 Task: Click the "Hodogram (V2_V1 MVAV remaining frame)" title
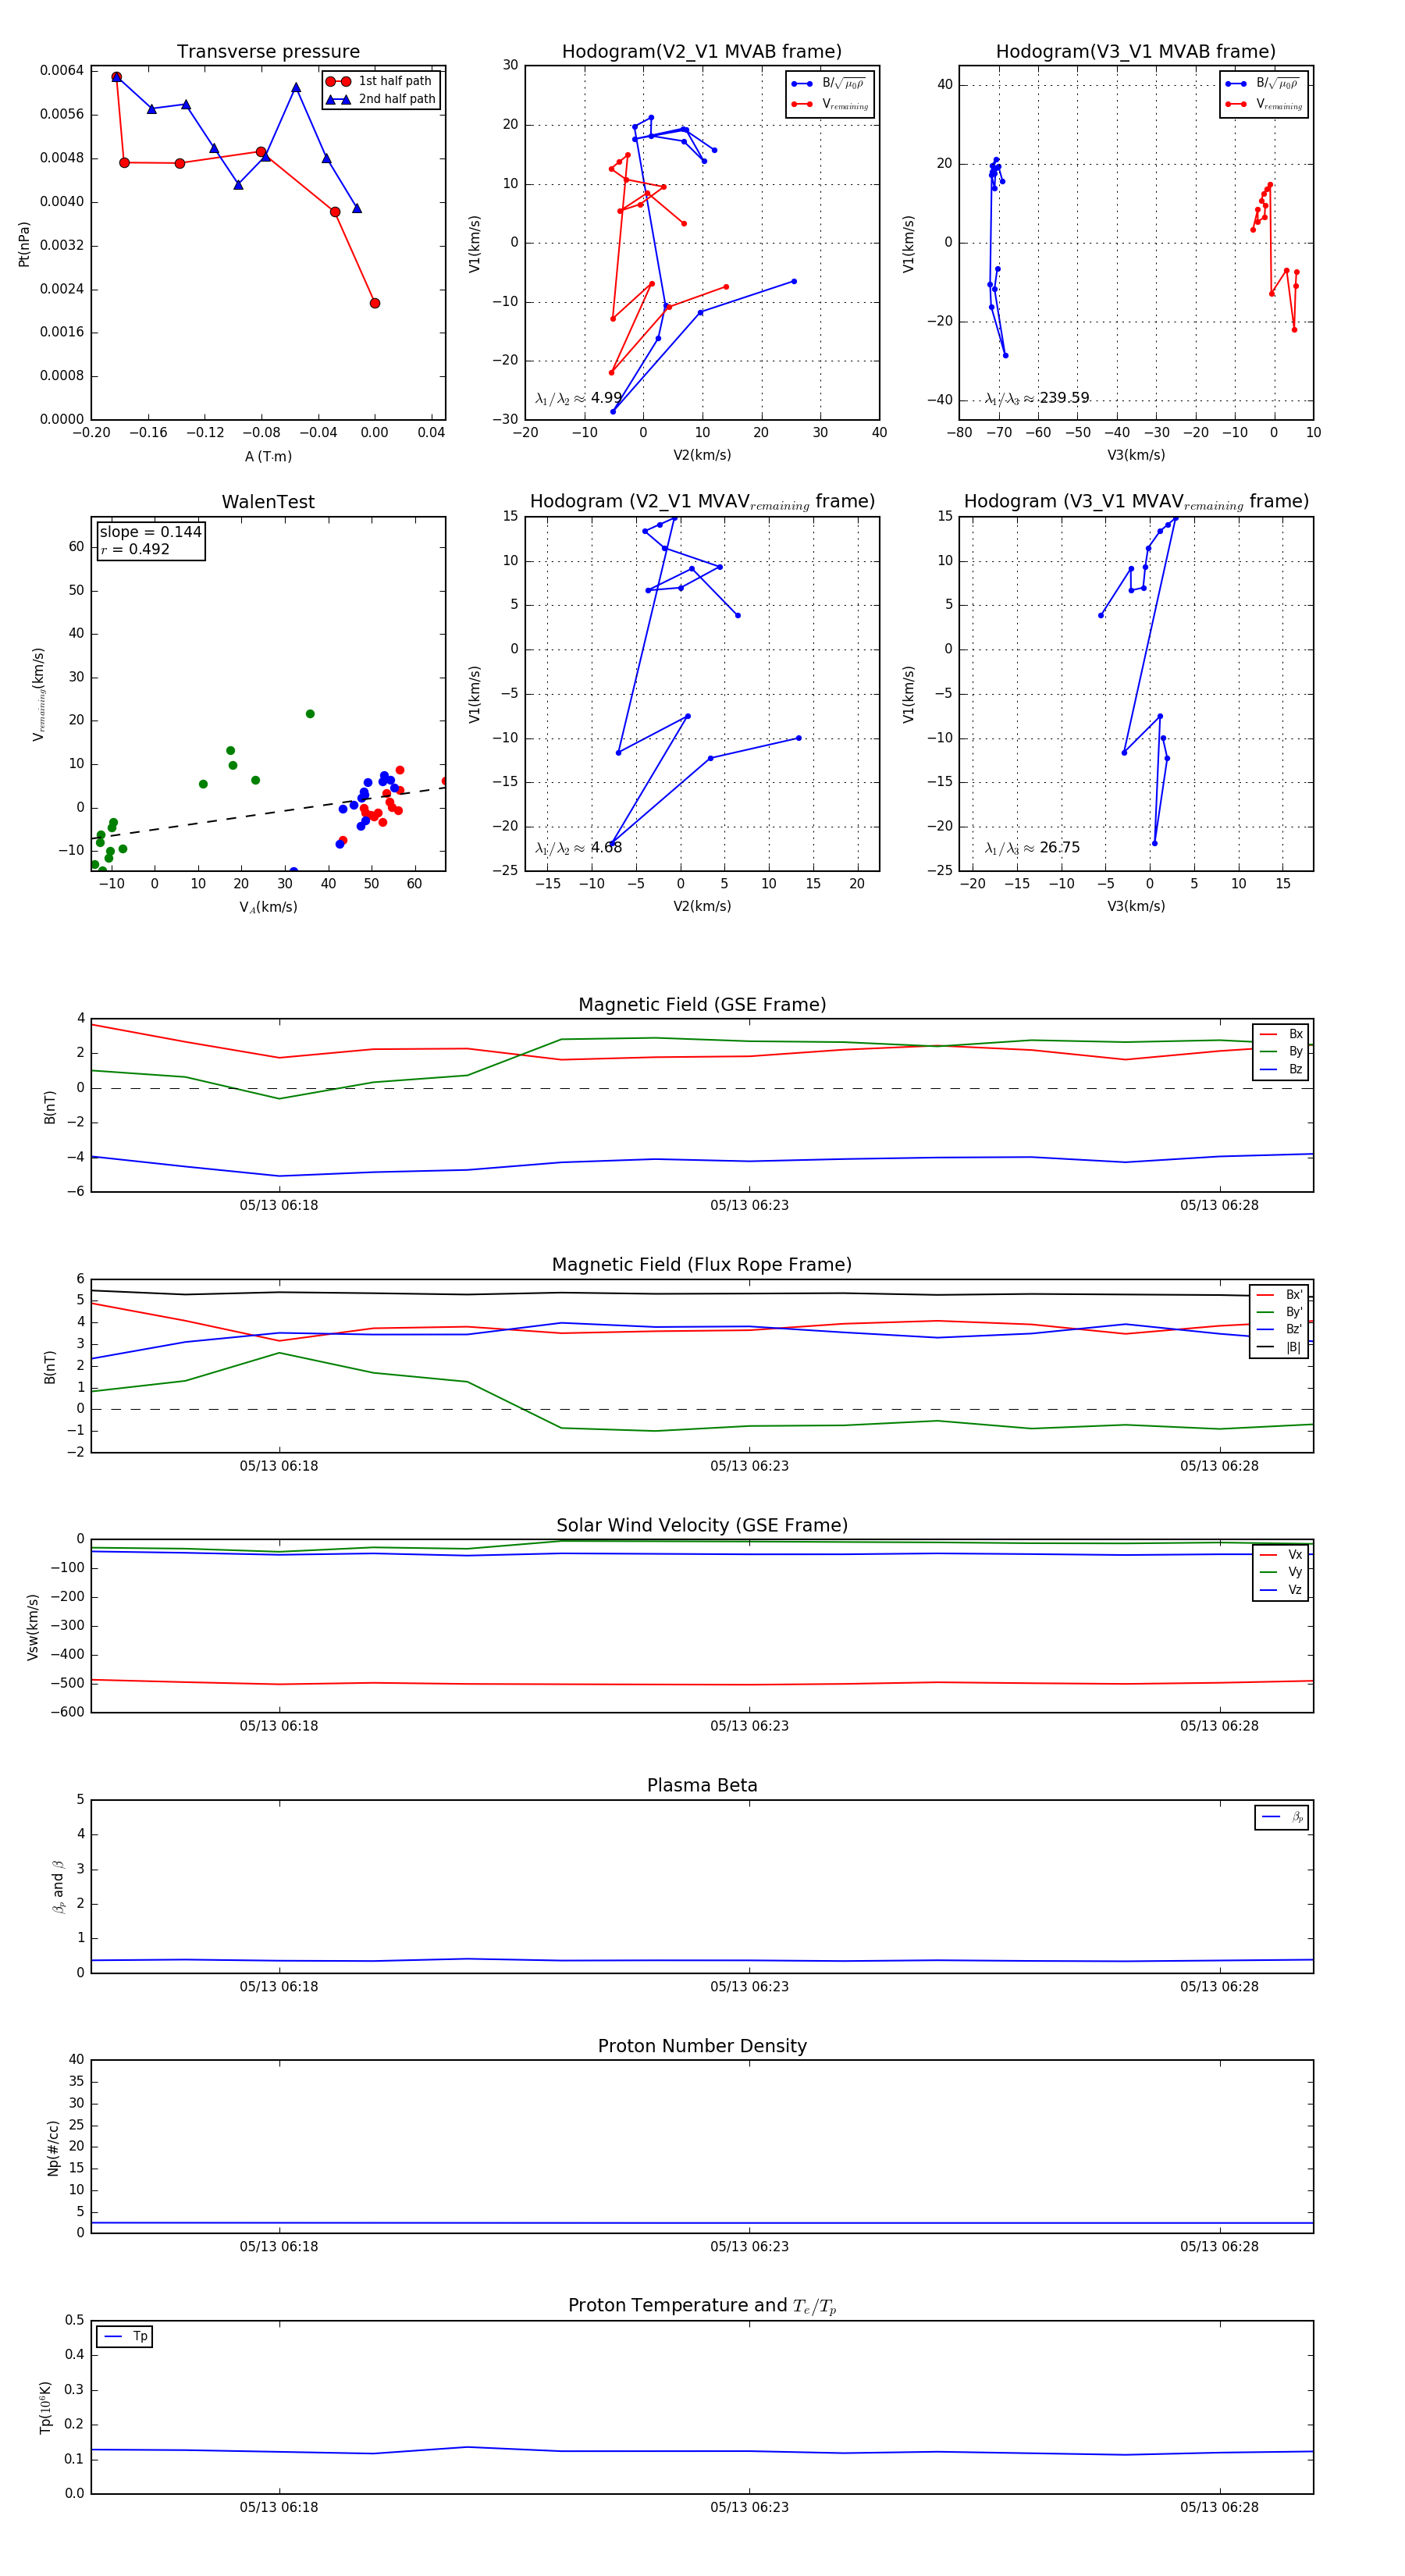click(x=702, y=502)
